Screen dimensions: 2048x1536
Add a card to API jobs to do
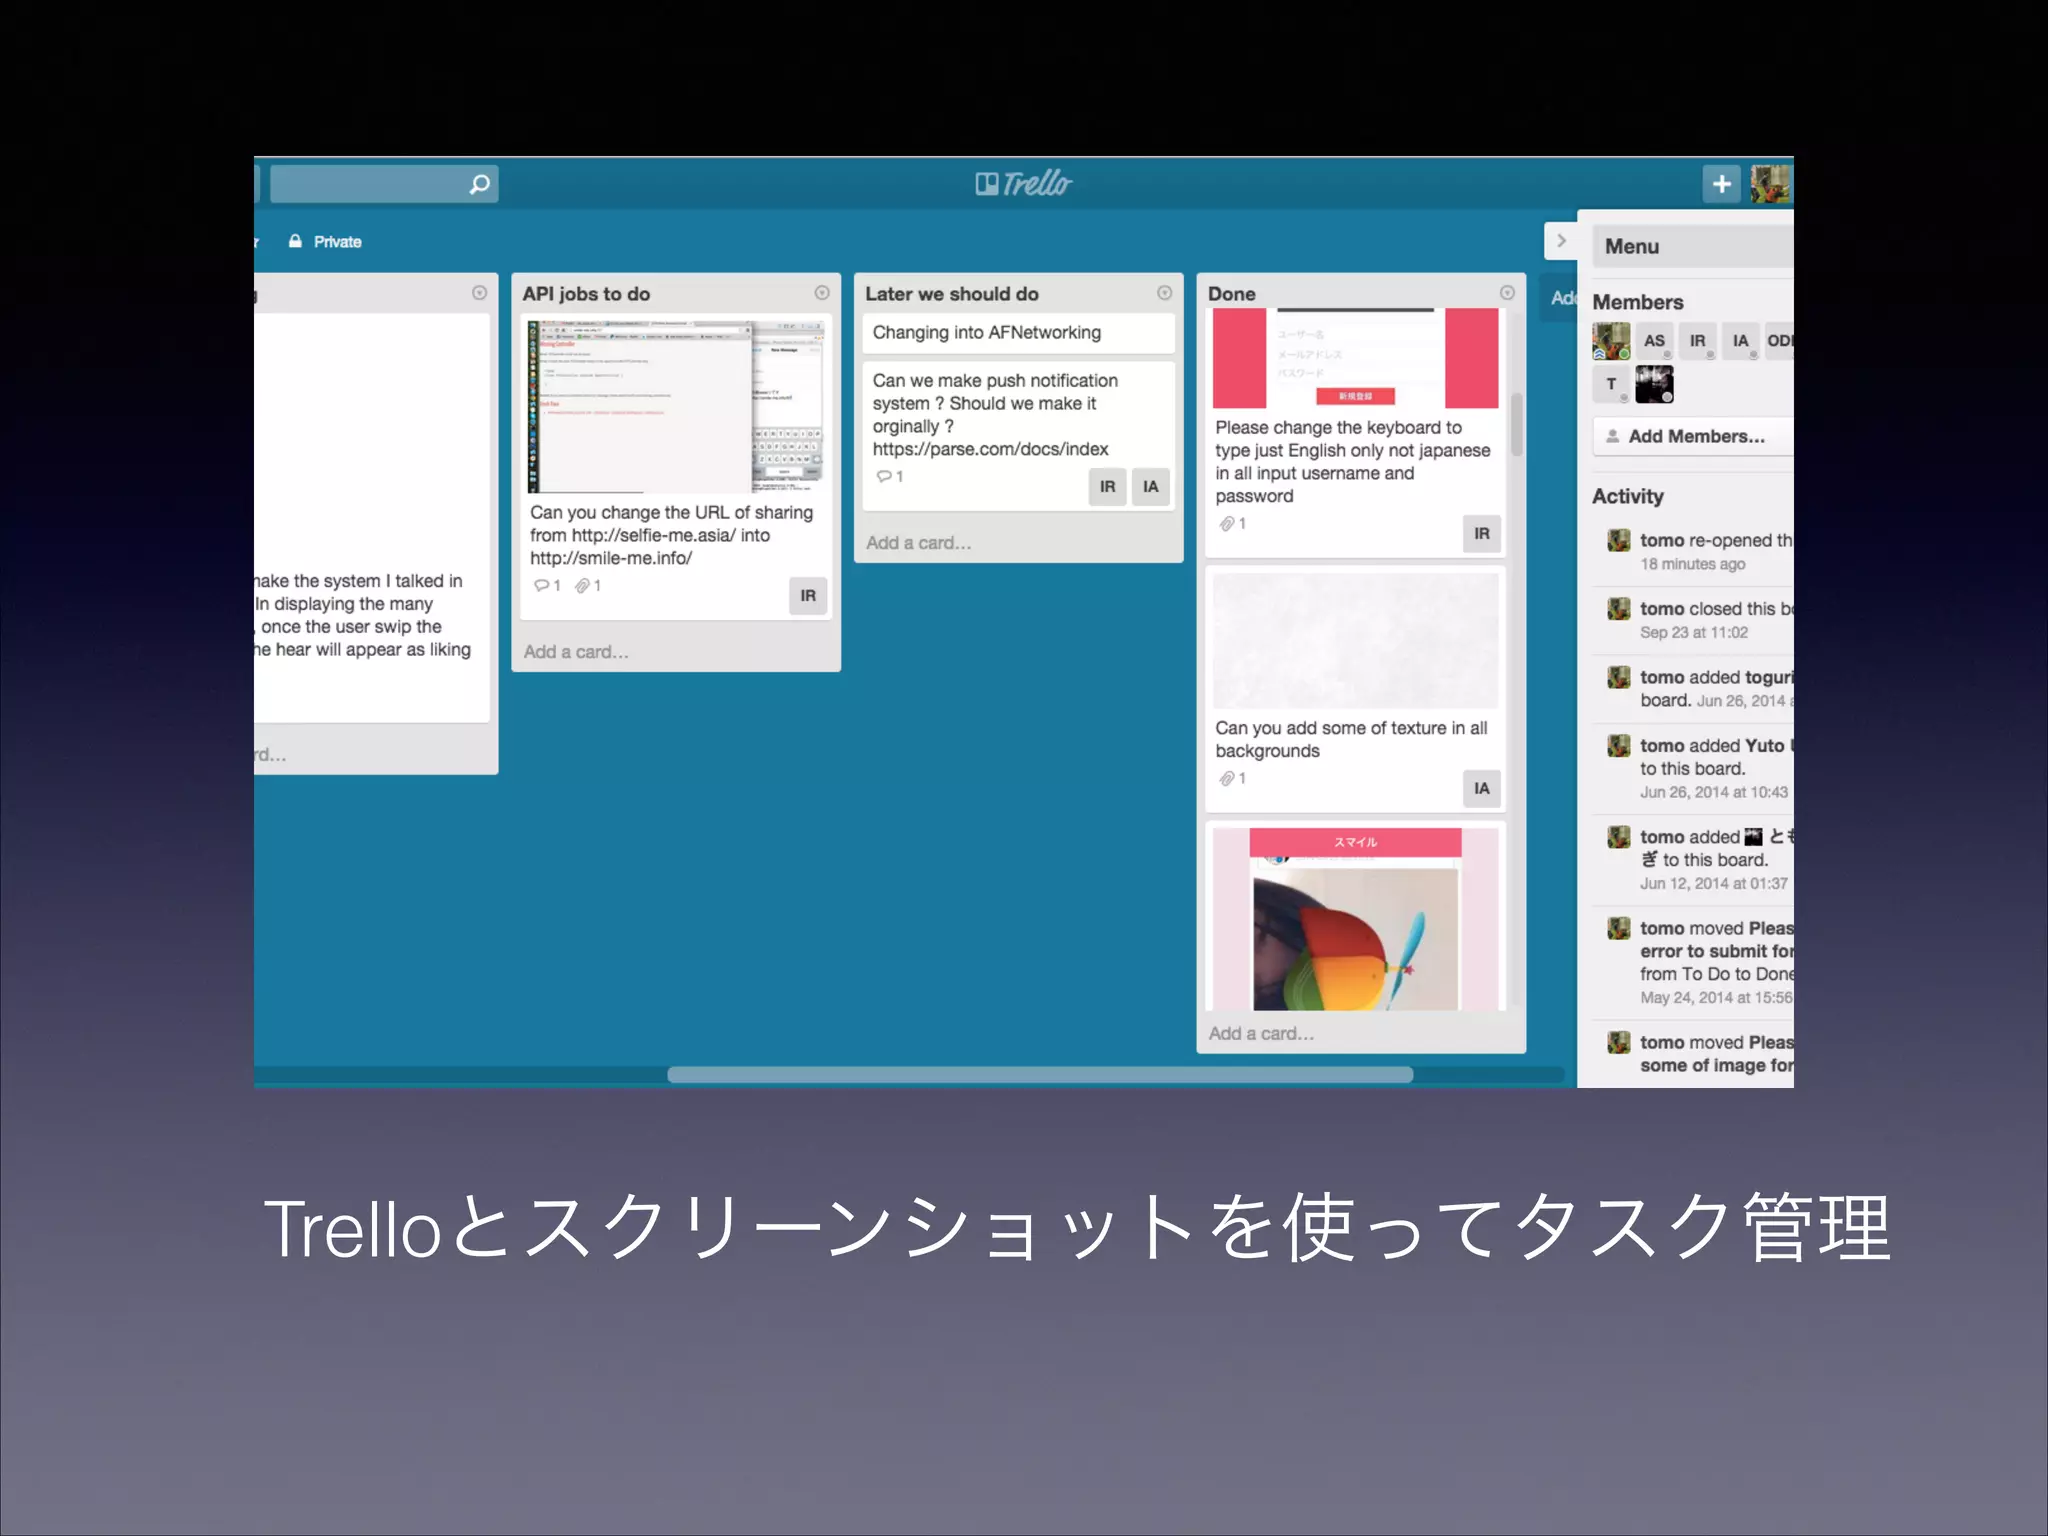(576, 652)
